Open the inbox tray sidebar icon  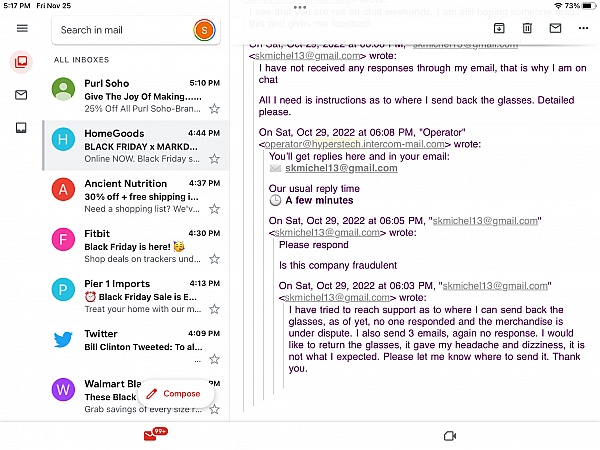(21, 128)
